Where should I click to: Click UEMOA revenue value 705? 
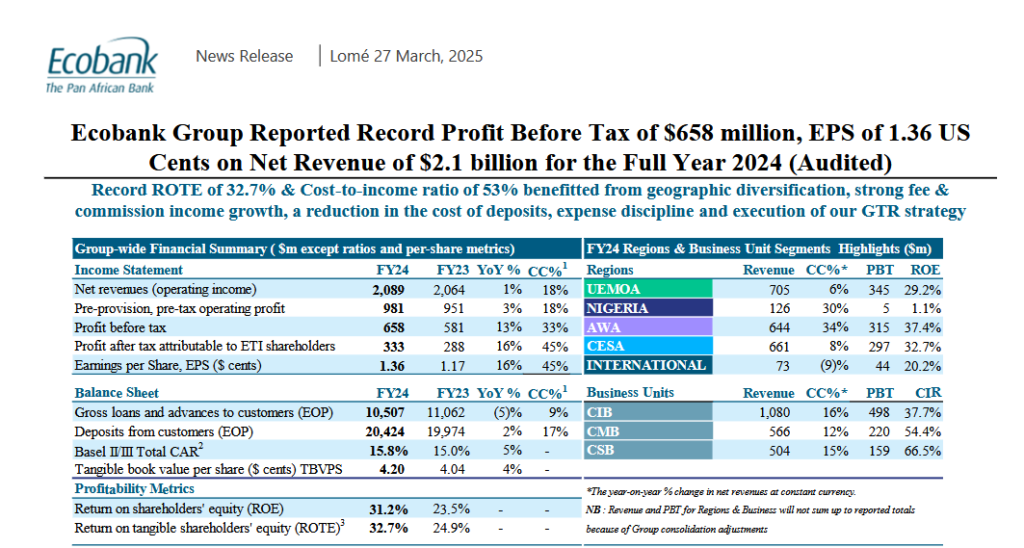pyautogui.click(x=778, y=289)
